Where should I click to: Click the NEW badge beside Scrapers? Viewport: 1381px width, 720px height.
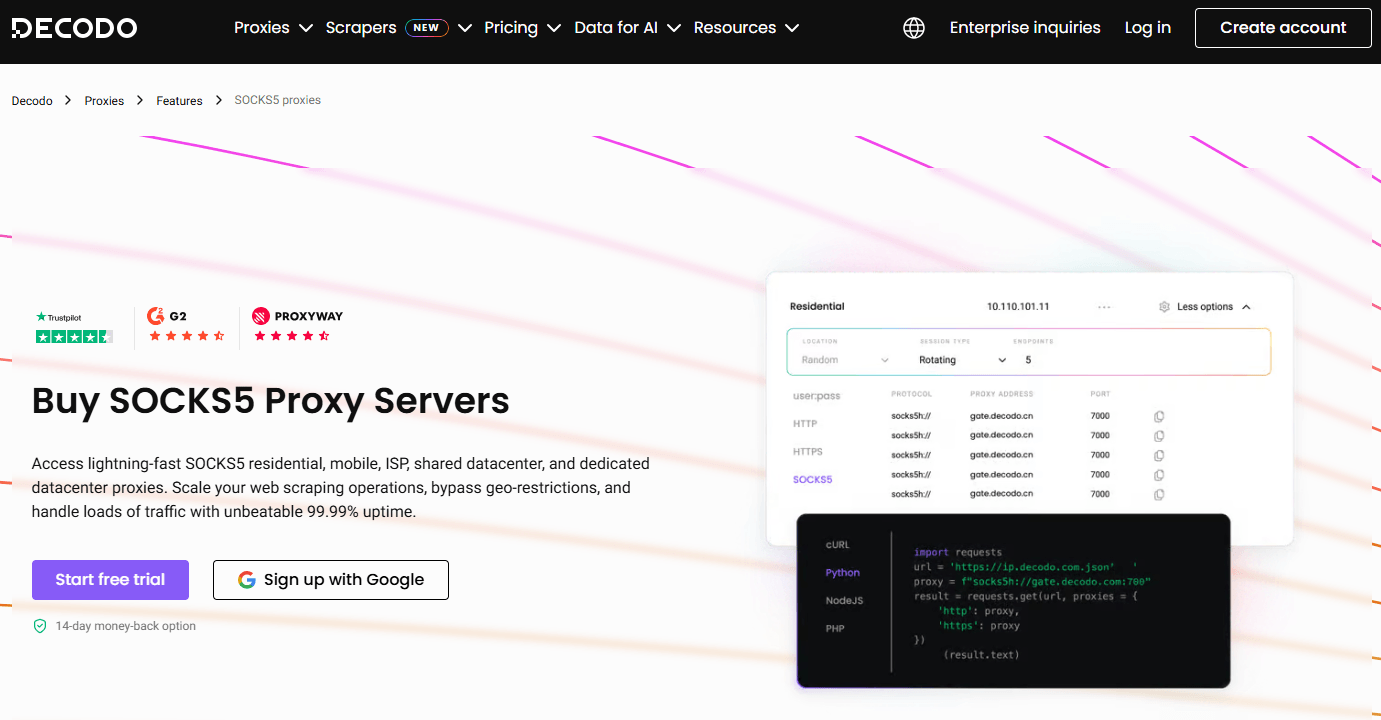pos(427,28)
